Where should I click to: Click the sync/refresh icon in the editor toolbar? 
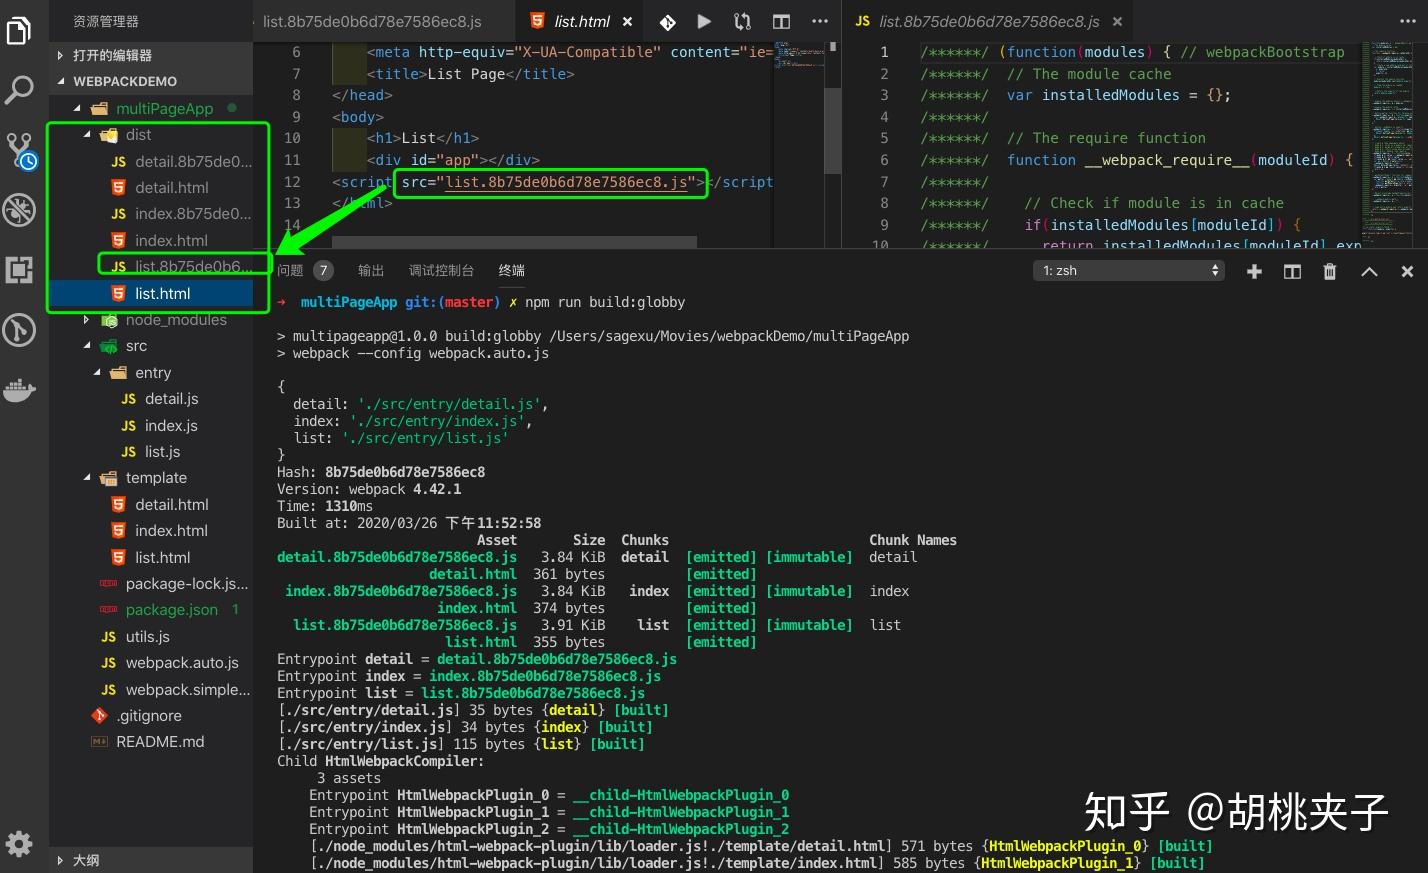point(741,20)
